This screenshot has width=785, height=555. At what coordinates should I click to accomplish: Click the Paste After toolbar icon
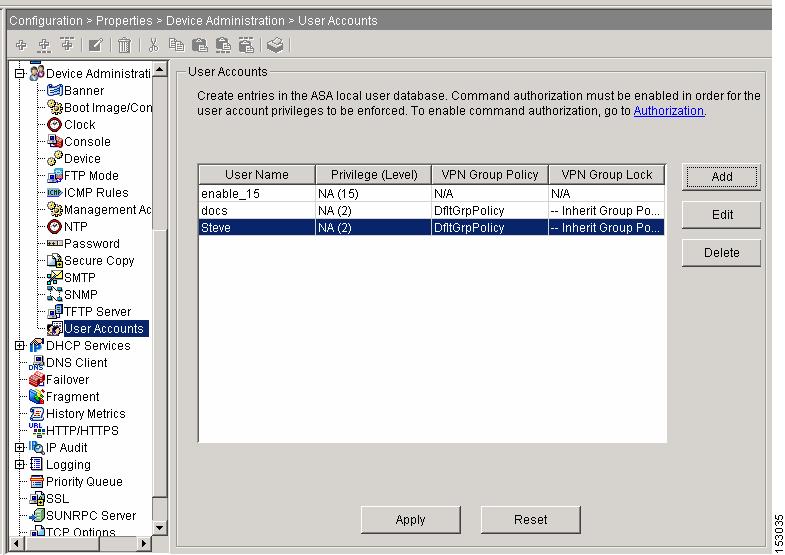[223, 46]
